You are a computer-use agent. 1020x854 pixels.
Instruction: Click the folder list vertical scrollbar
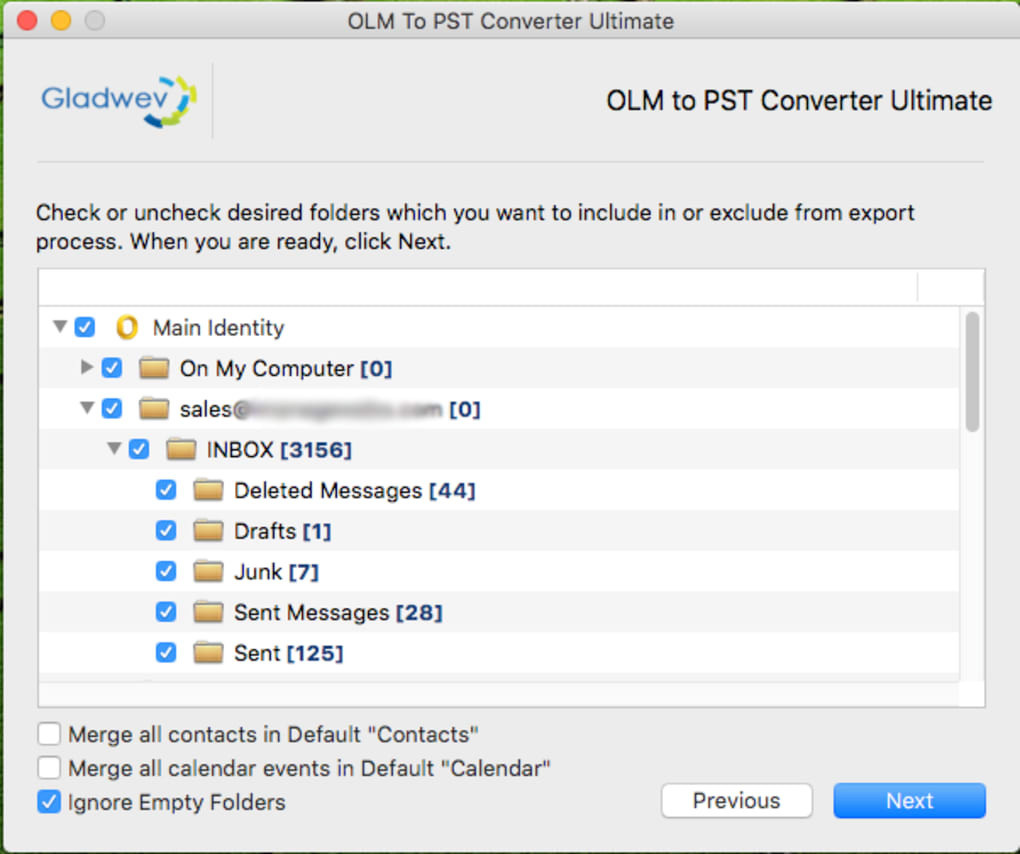pyautogui.click(x=972, y=372)
